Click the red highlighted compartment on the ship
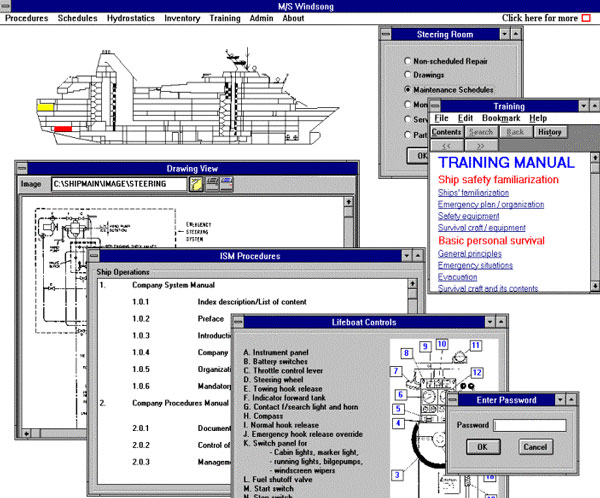The width and height of the screenshot is (600, 498). [63, 129]
